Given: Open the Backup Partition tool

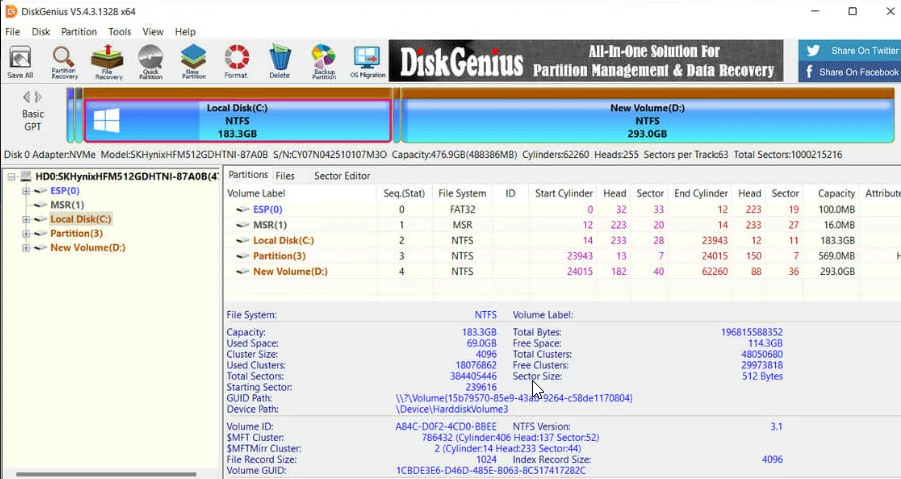Looking at the screenshot, I should coord(324,62).
